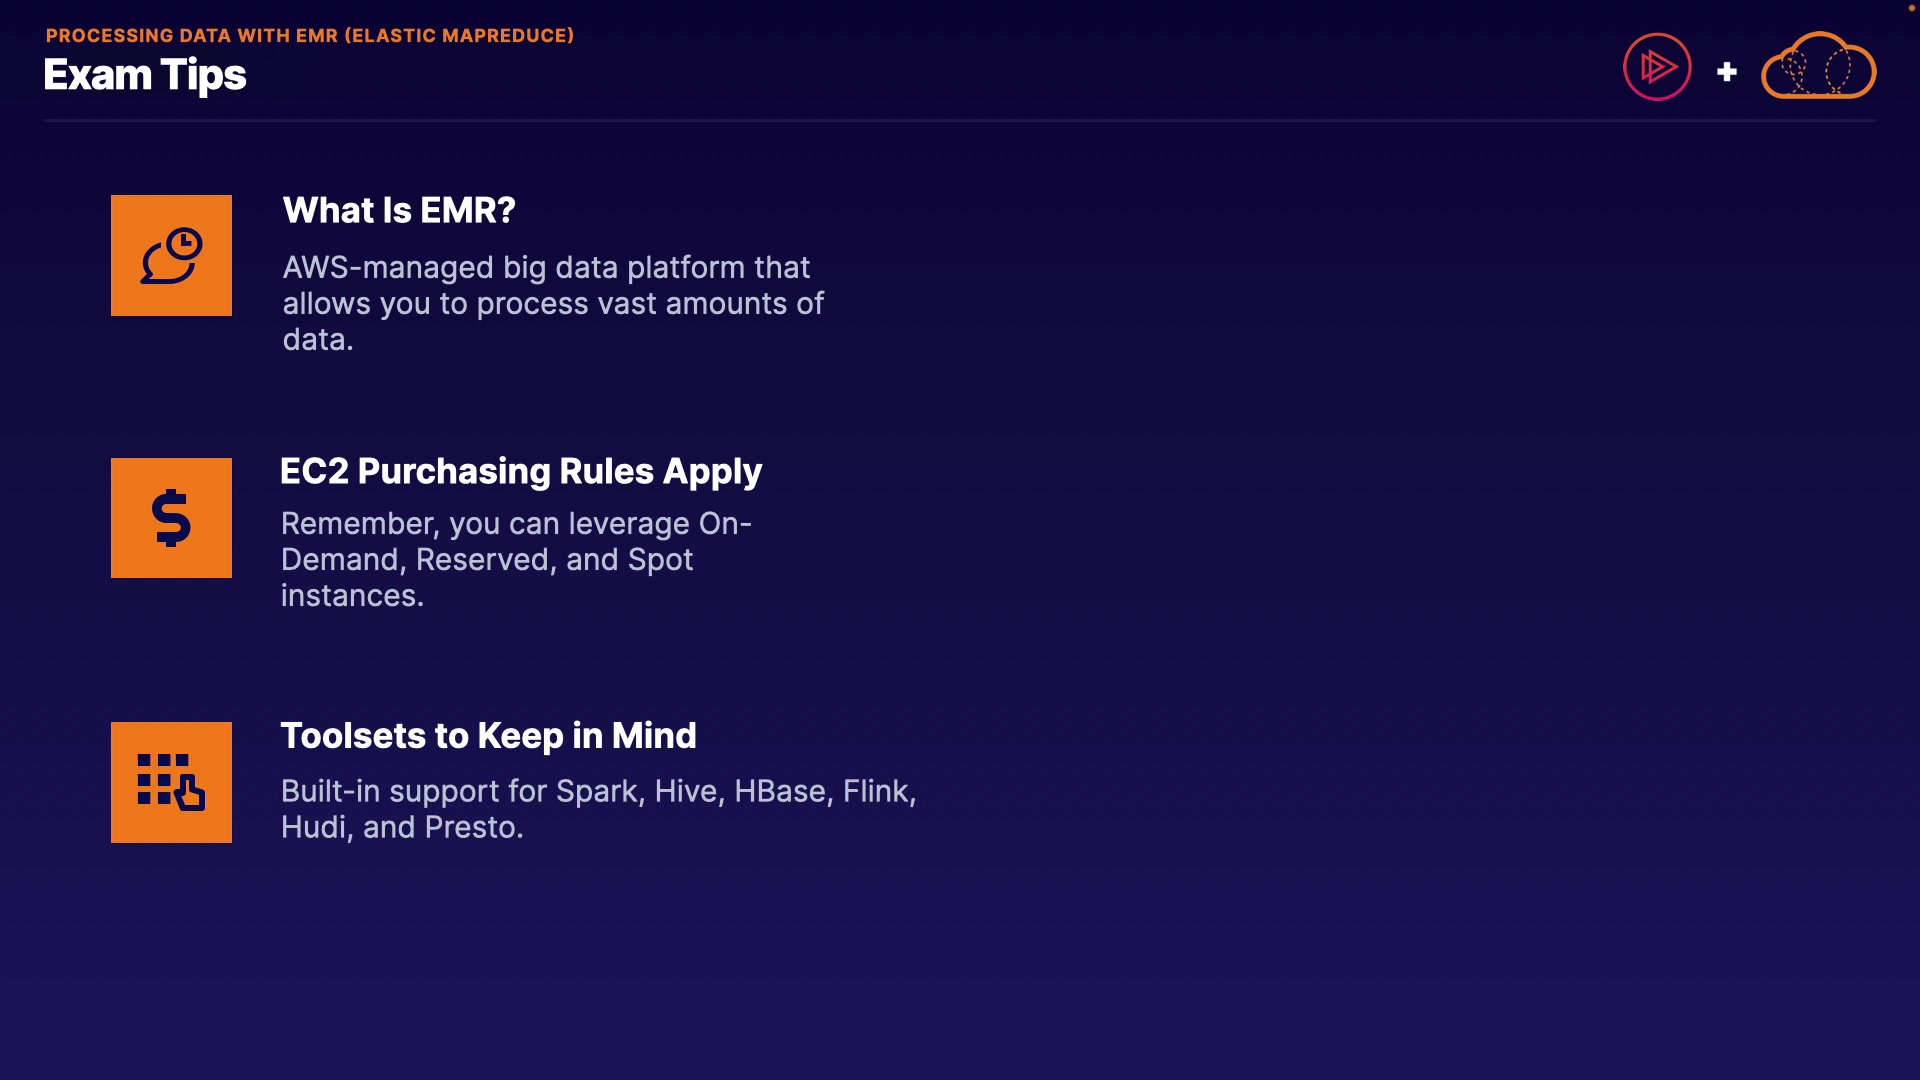
Task: Click the 'Processing Data with EMR' subtitle
Action: click(192, 36)
